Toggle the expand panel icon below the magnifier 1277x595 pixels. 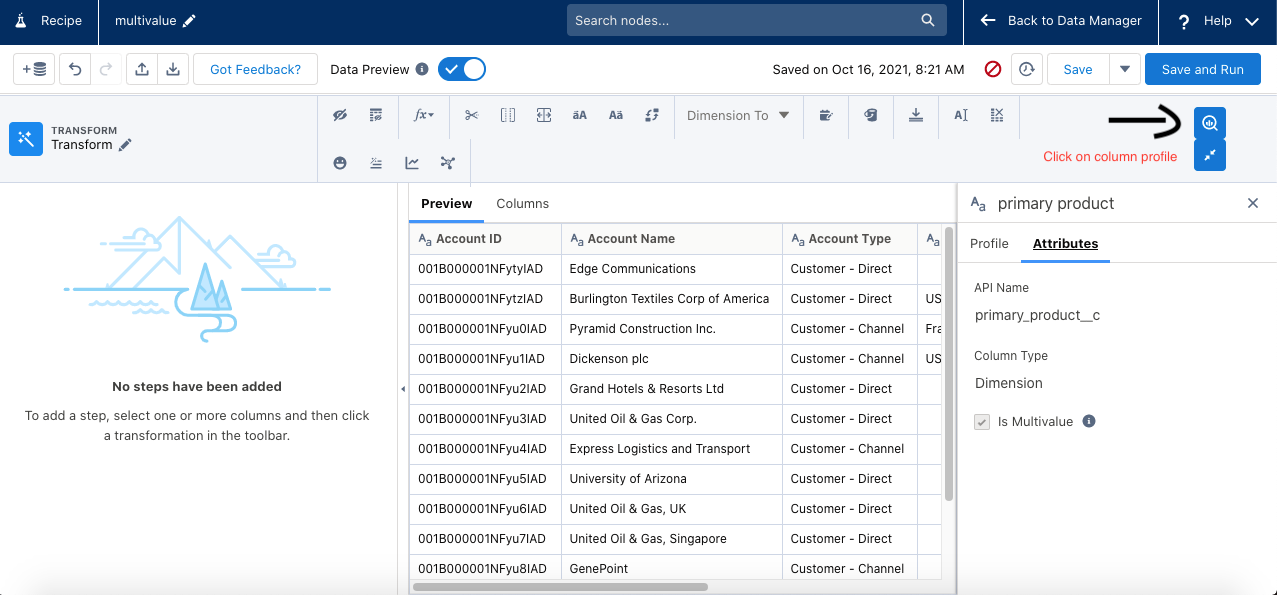coord(1209,156)
